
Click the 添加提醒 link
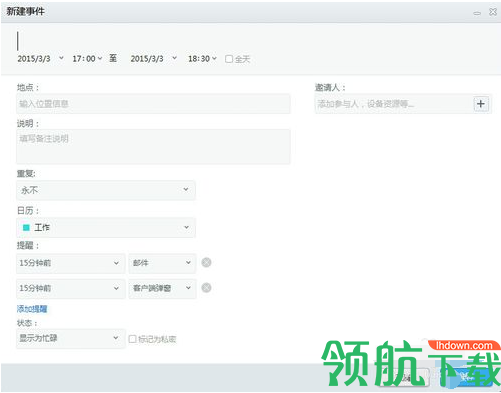32,309
